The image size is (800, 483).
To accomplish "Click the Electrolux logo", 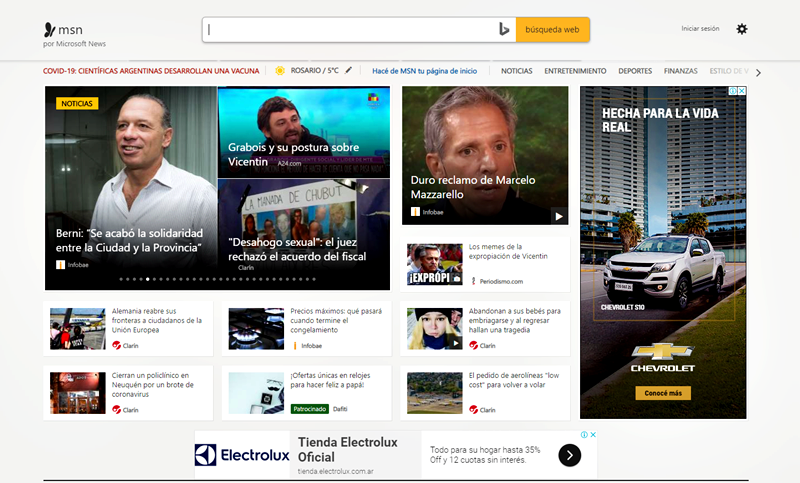I will [242, 455].
